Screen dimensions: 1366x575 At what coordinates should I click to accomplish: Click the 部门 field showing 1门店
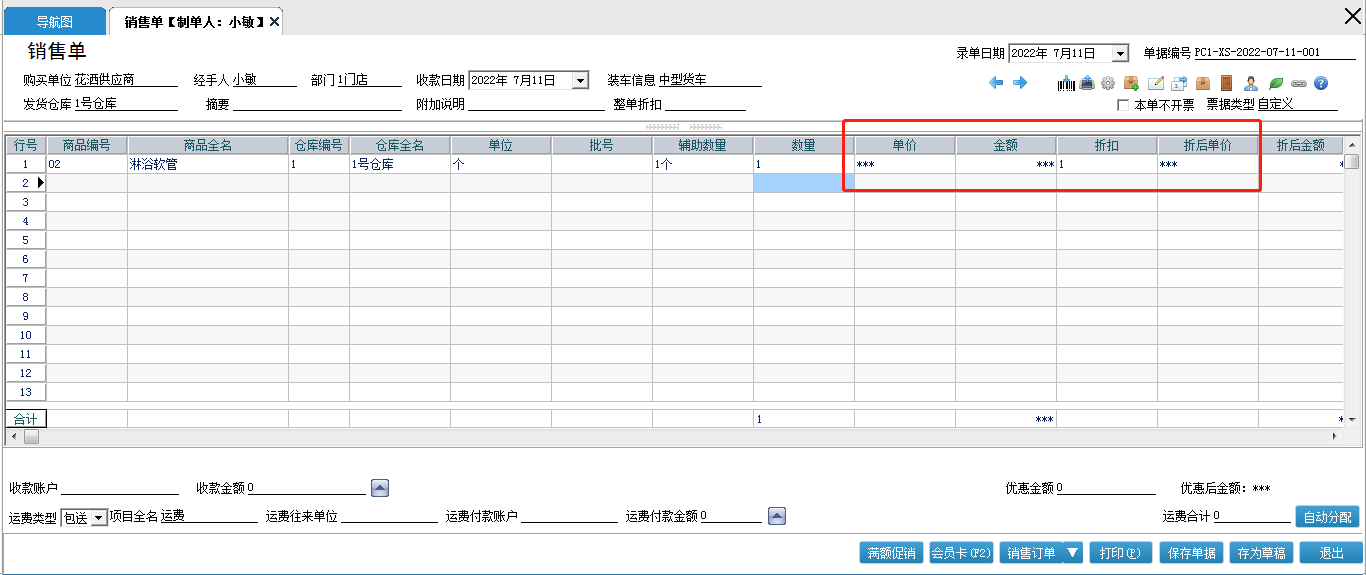click(x=369, y=80)
